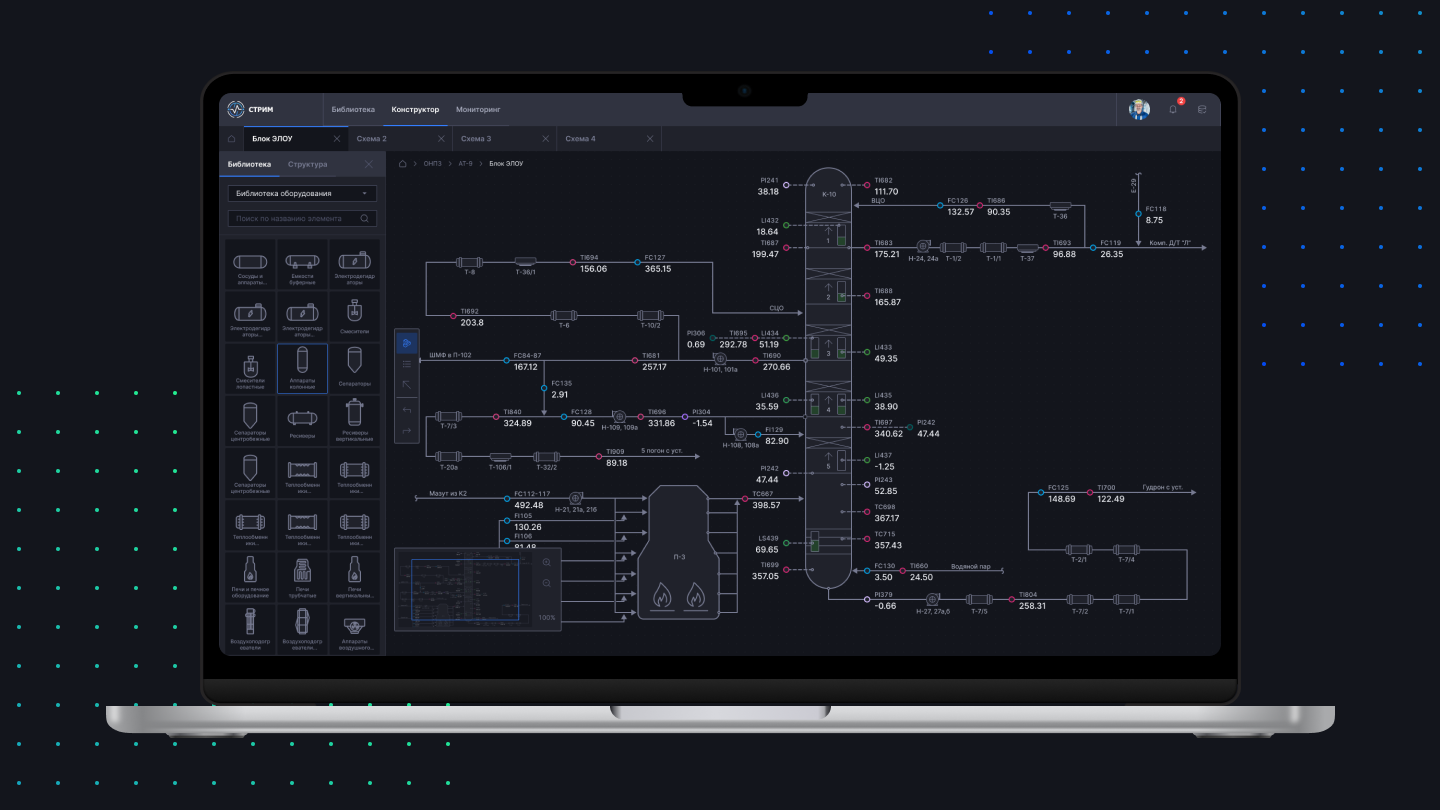This screenshot has width=1440, height=810.
Task: Select the «Воздухоподогреватели» library icon
Action: (250, 628)
